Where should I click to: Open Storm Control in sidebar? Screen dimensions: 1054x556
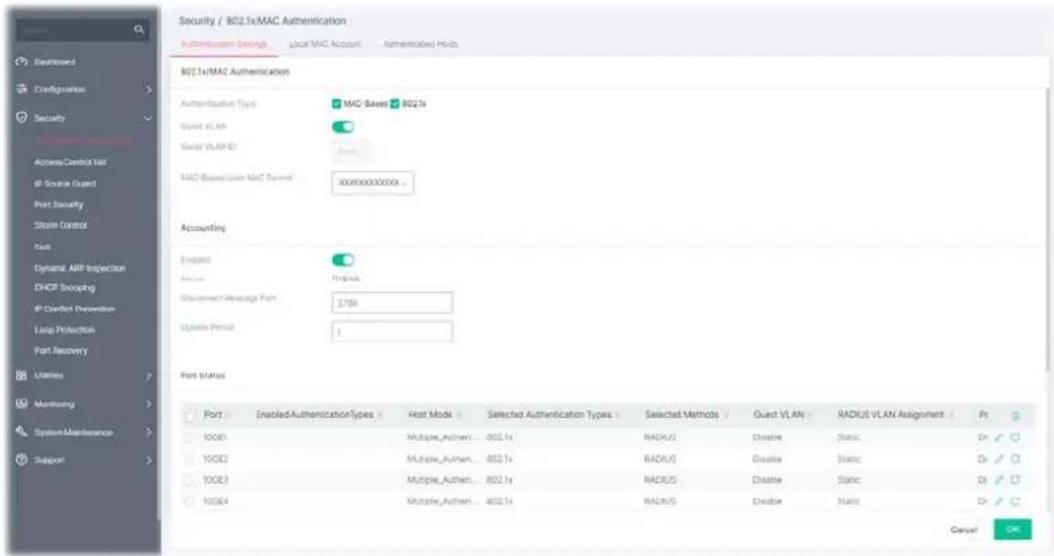click(60, 225)
